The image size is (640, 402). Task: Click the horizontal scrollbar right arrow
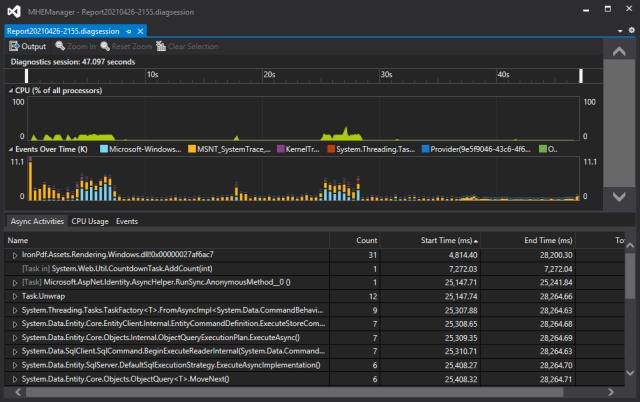click(x=611, y=392)
